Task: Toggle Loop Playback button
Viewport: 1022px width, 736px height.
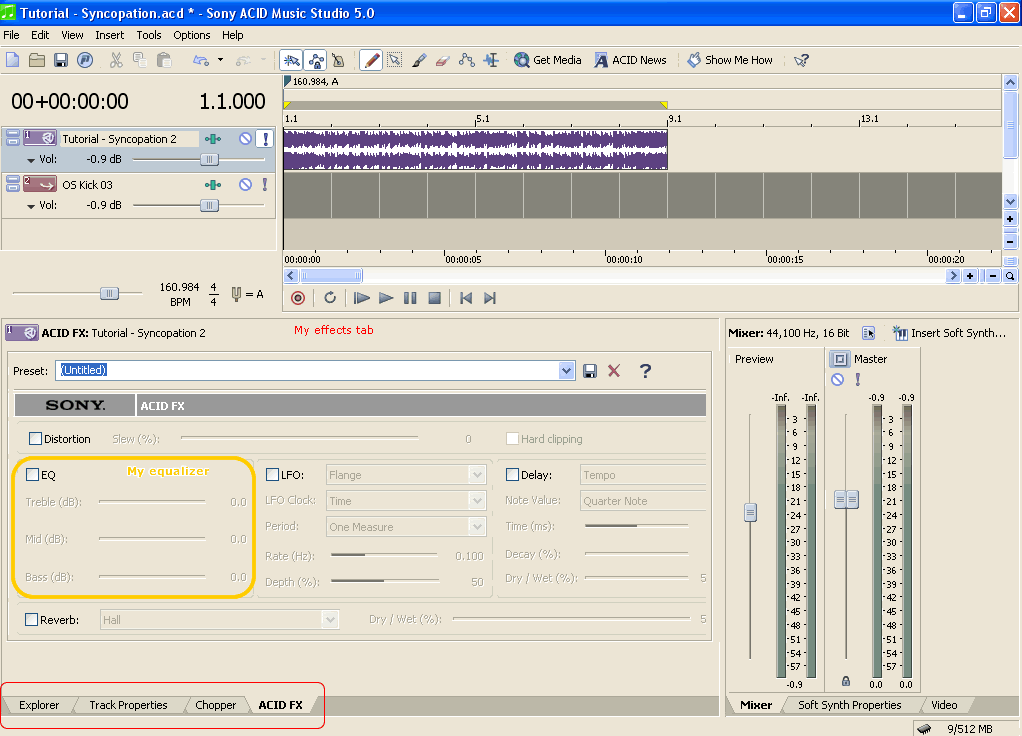Action: pyautogui.click(x=330, y=298)
